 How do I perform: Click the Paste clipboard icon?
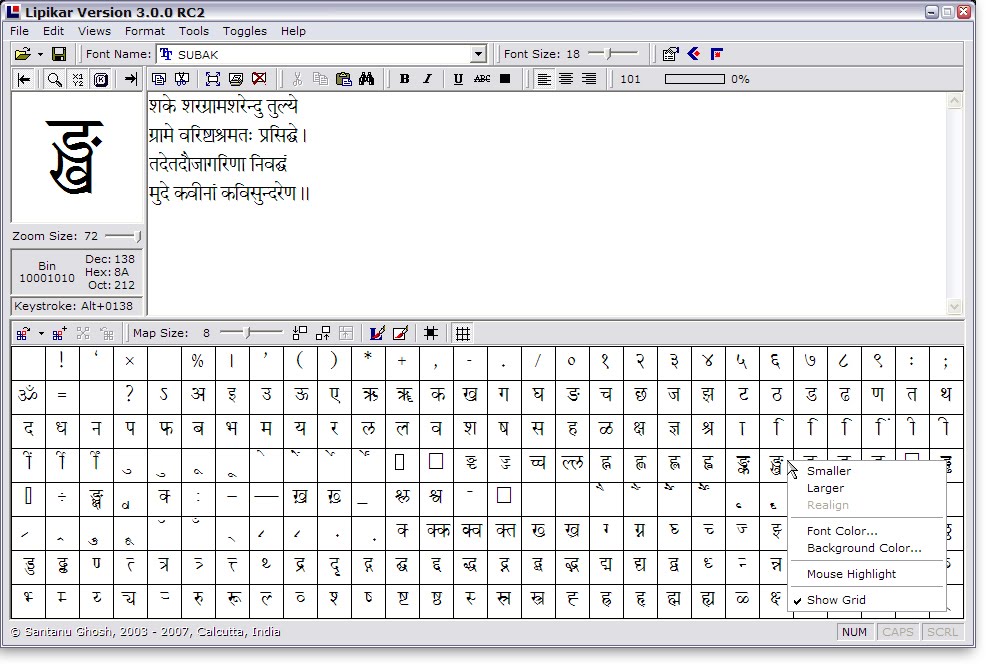[x=344, y=79]
